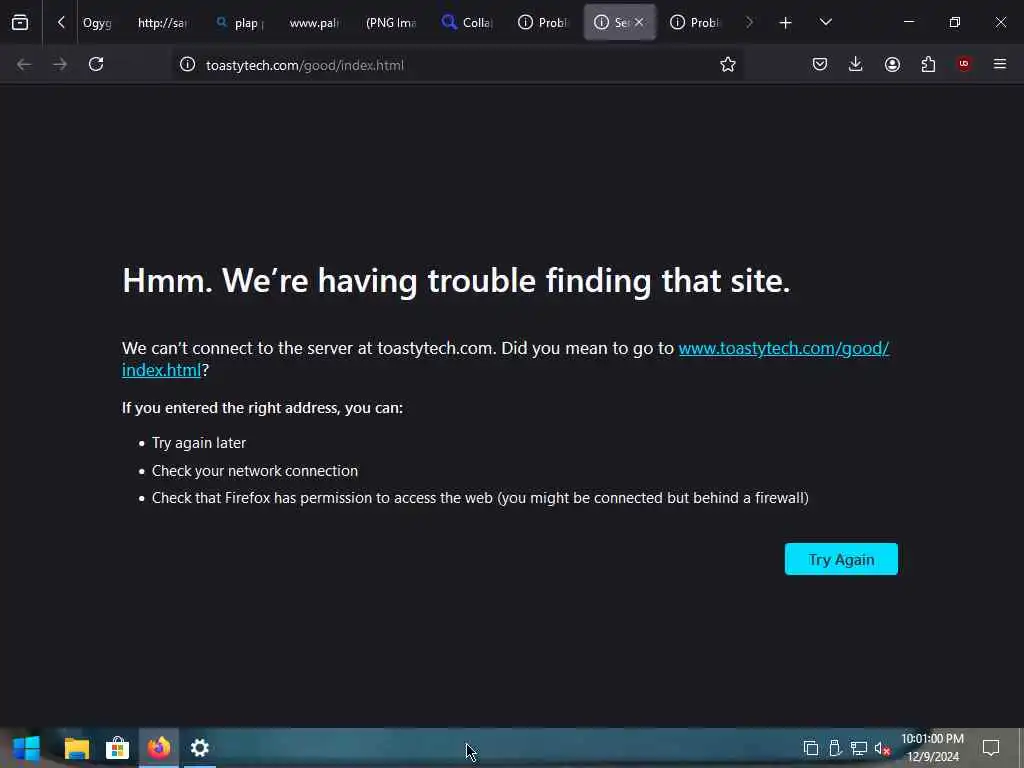Follow the www.toastytech.com/good/ link
Screen dimensions: 1024x768
(784, 348)
